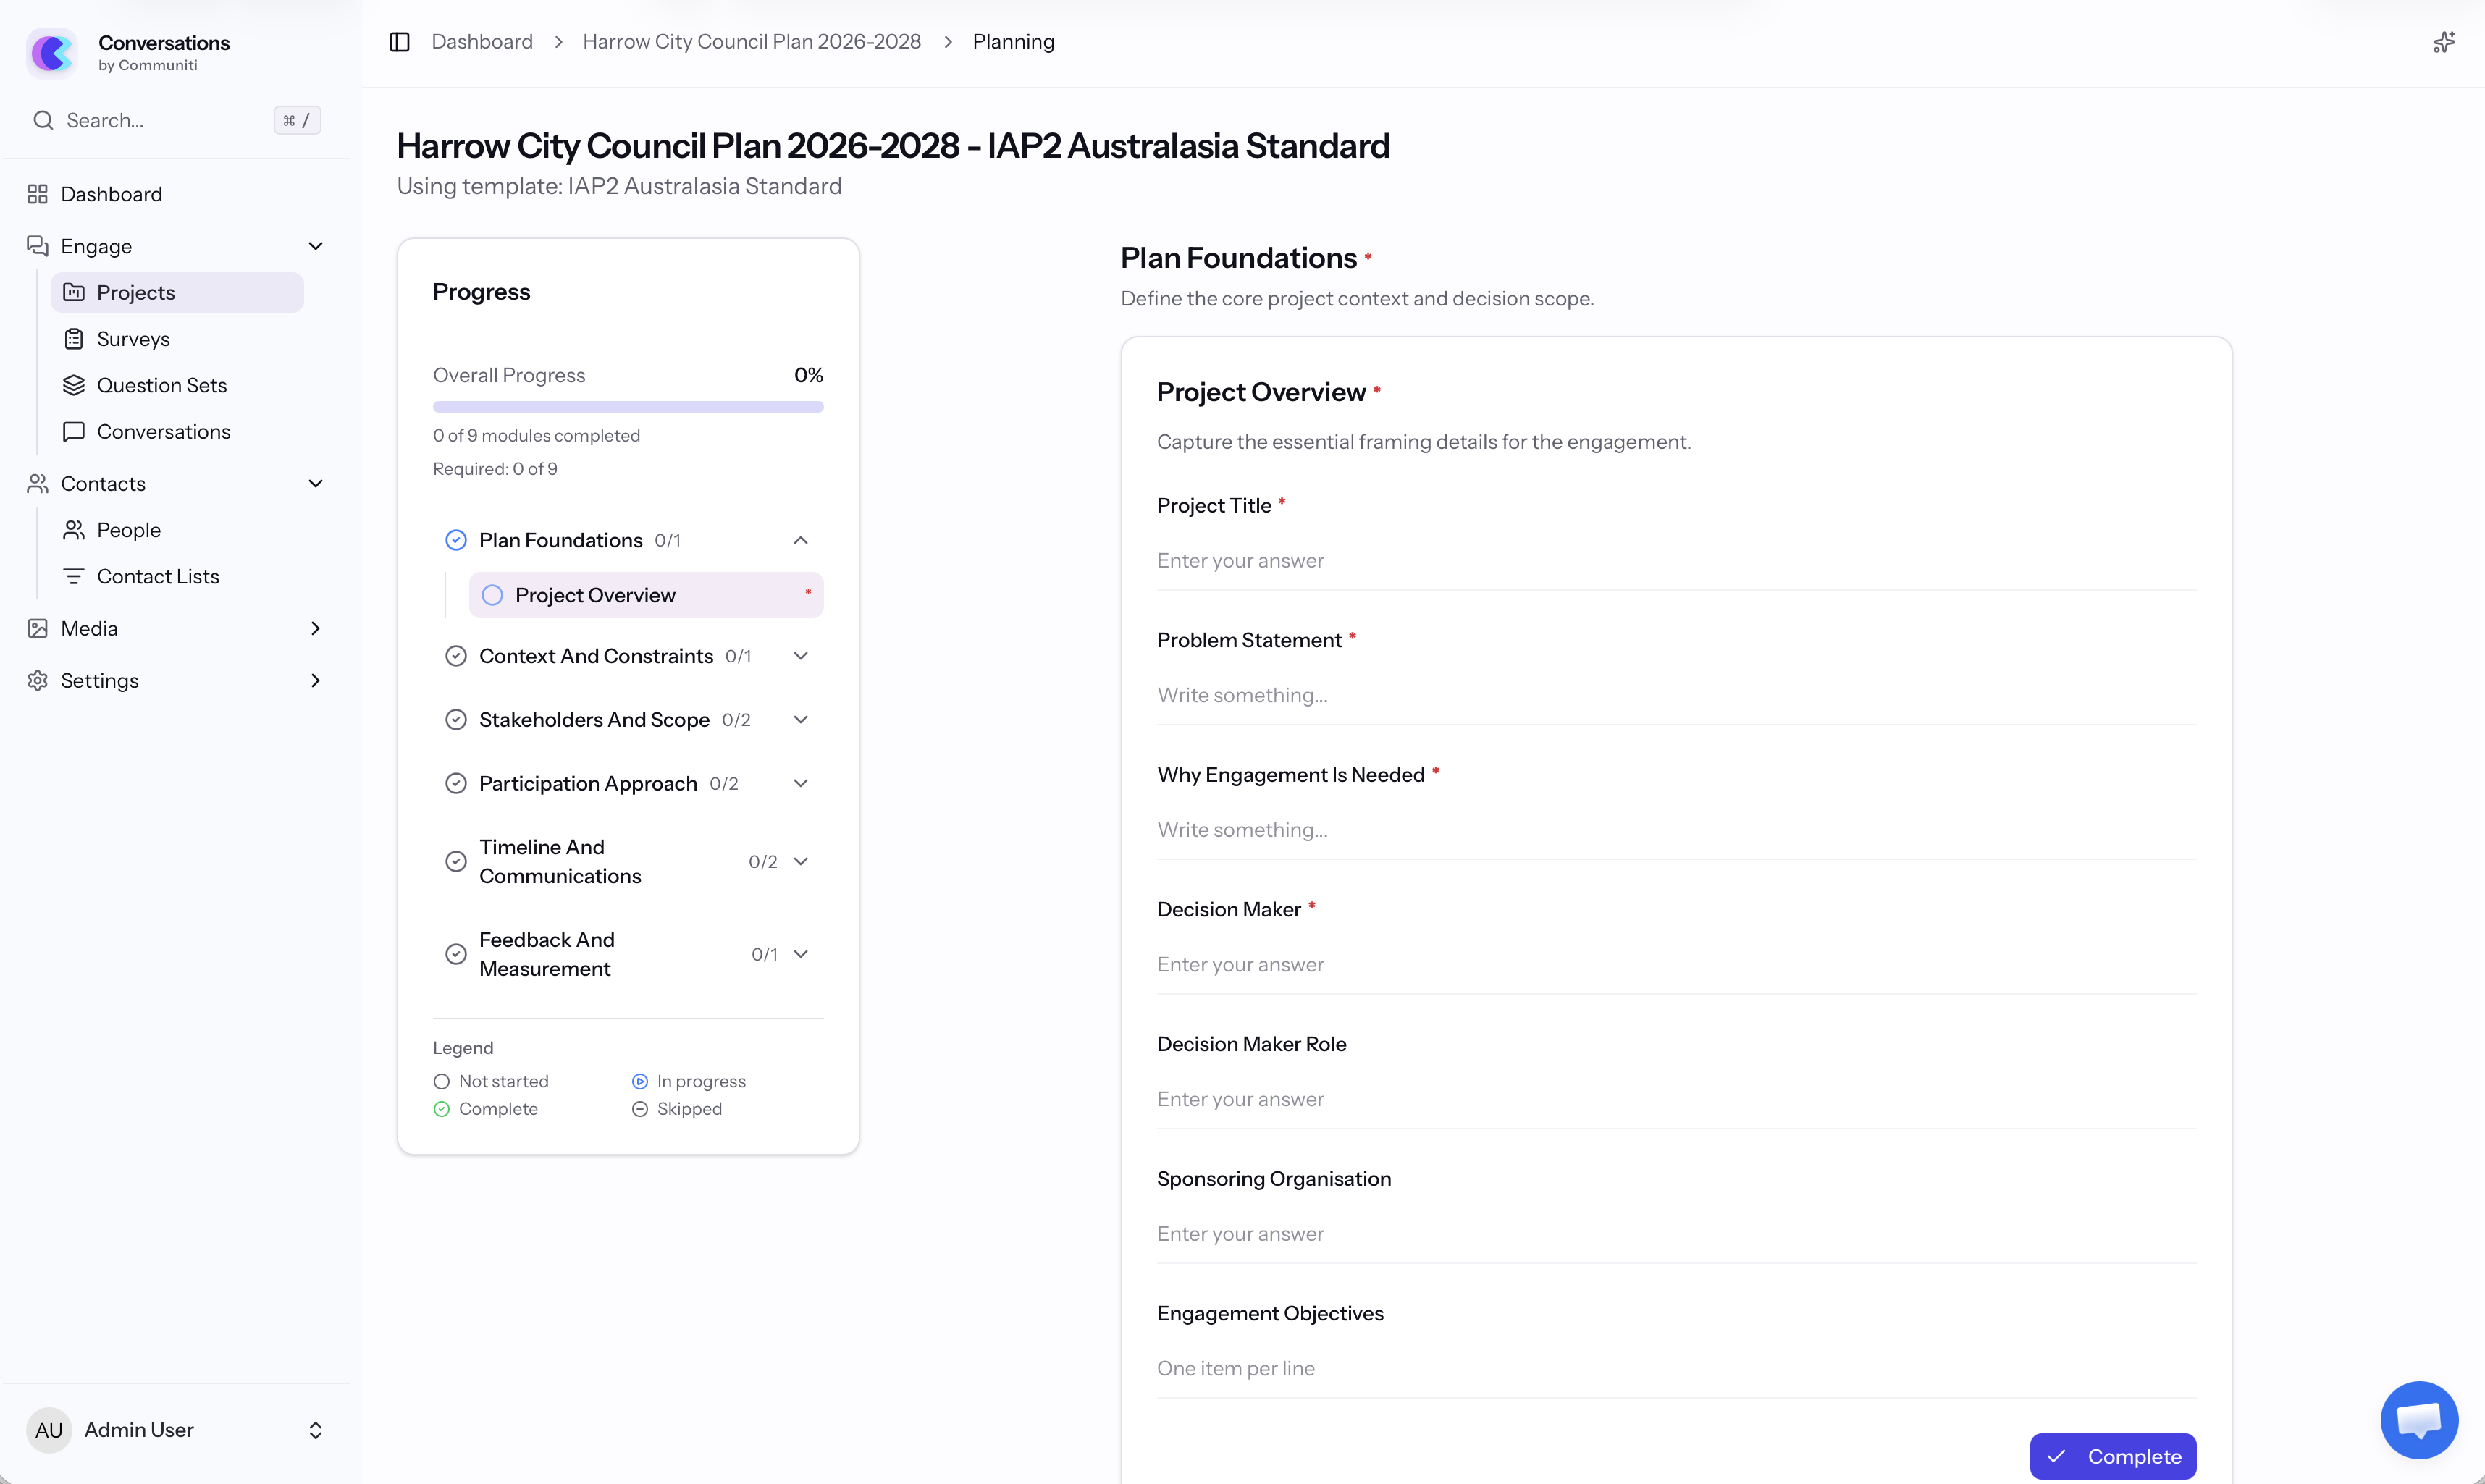Open Harrow City Council Plan breadcrumb
Viewport: 2485px width, 1484px height.
pos(751,42)
